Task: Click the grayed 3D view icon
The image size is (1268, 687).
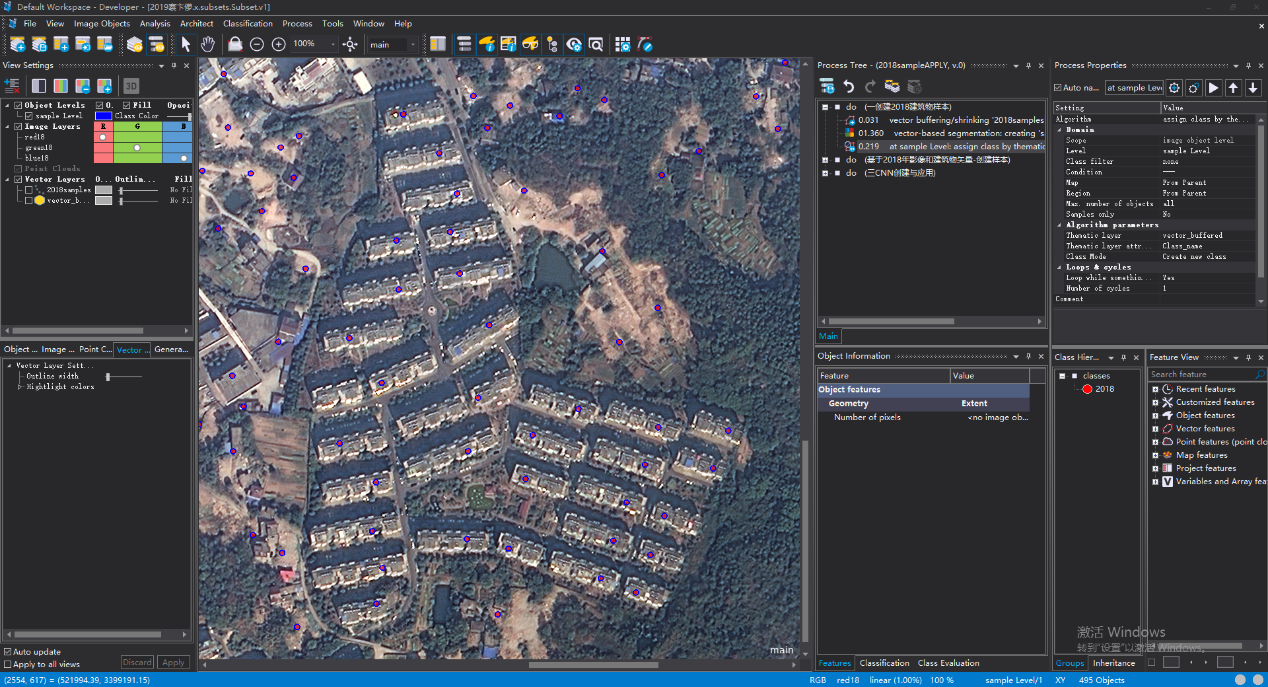Action: click(131, 86)
